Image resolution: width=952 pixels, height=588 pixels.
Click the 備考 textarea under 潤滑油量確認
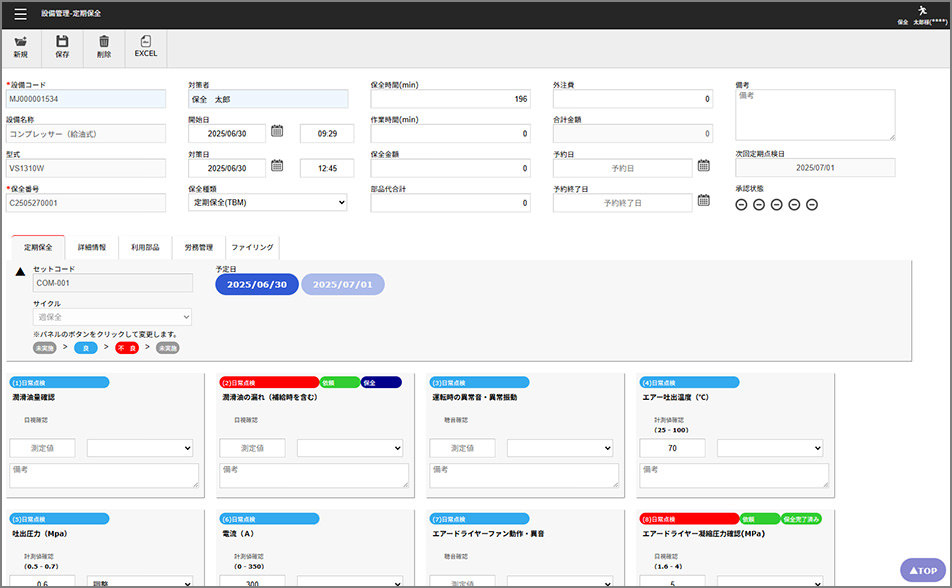(x=104, y=476)
